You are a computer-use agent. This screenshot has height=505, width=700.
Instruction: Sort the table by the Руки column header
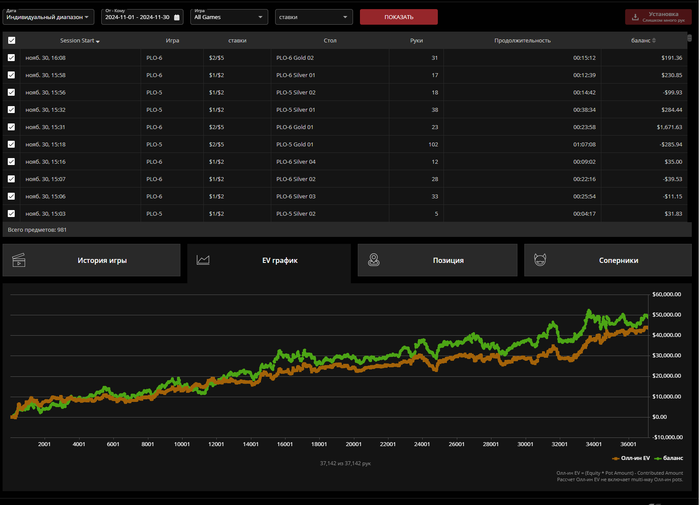click(417, 41)
